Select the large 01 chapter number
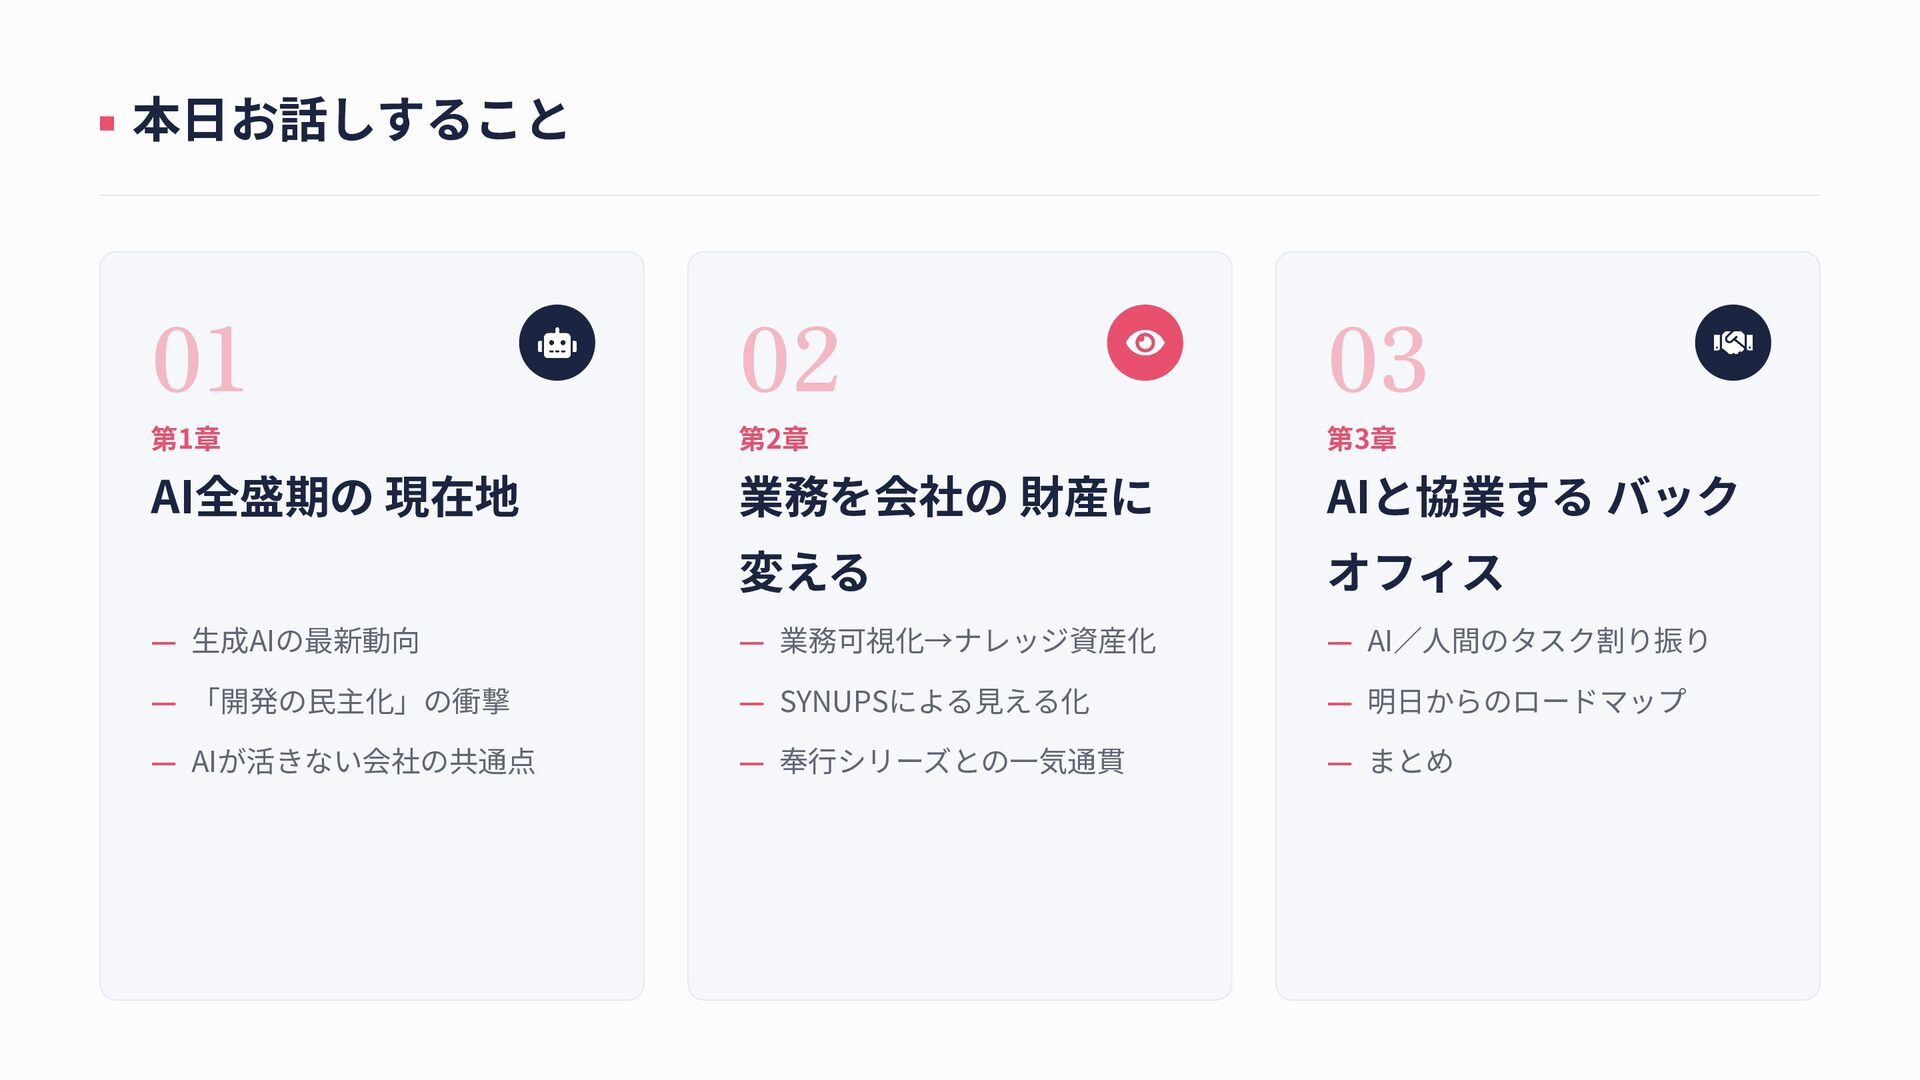1920x1080 pixels. tap(198, 360)
